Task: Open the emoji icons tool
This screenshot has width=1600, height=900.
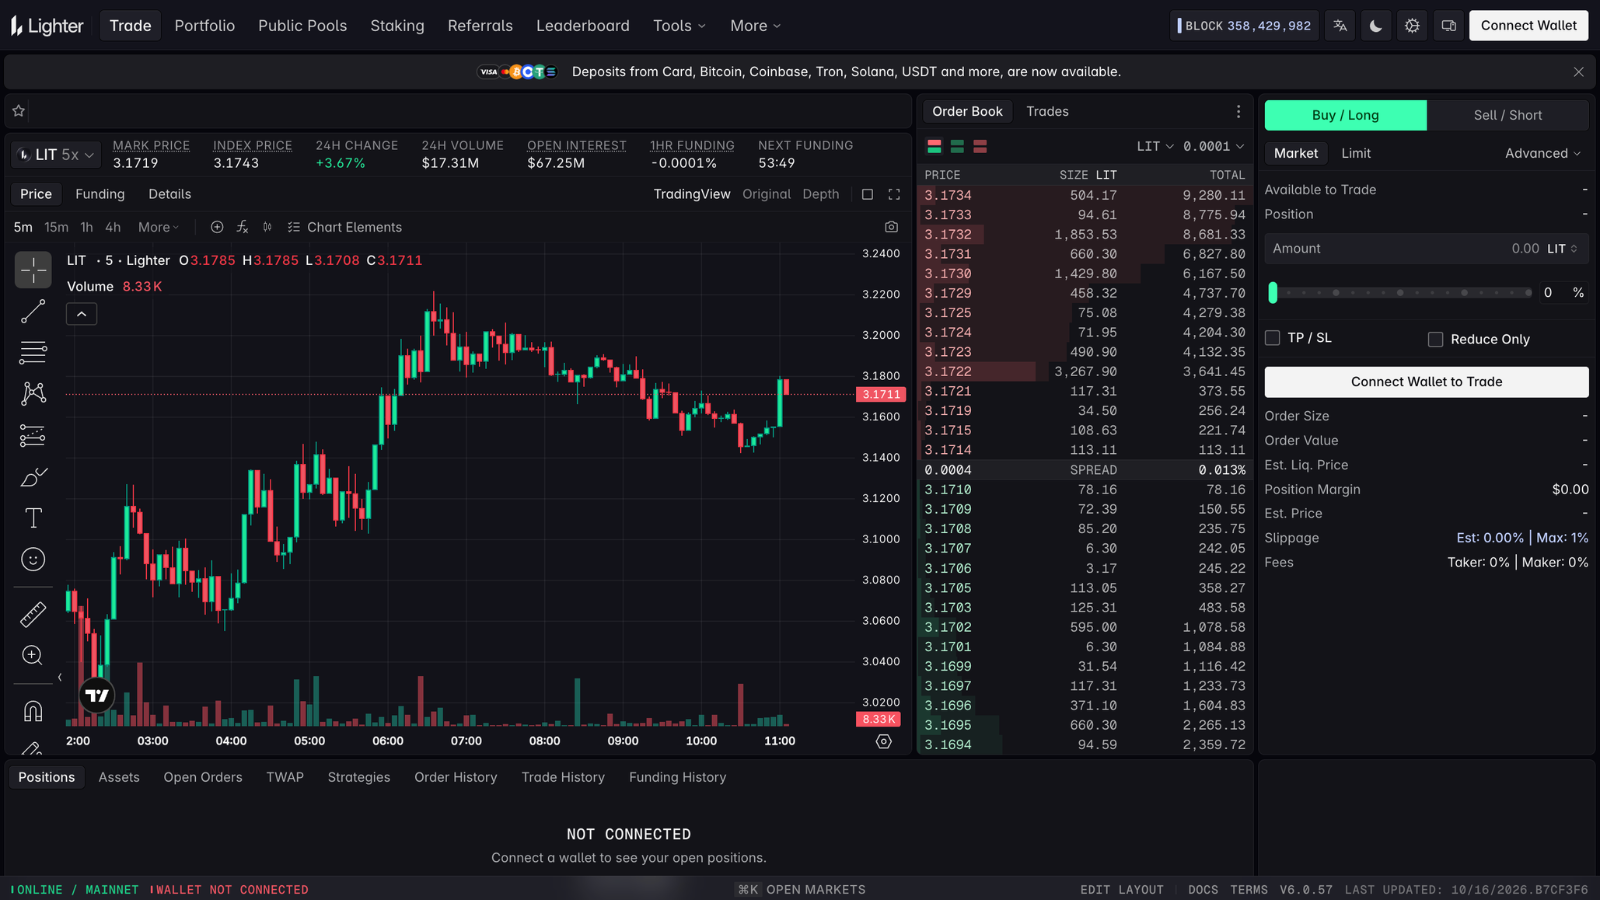Action: click(33, 559)
